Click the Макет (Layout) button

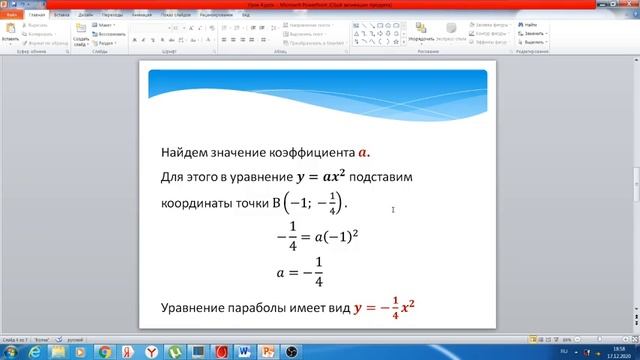coord(104,25)
